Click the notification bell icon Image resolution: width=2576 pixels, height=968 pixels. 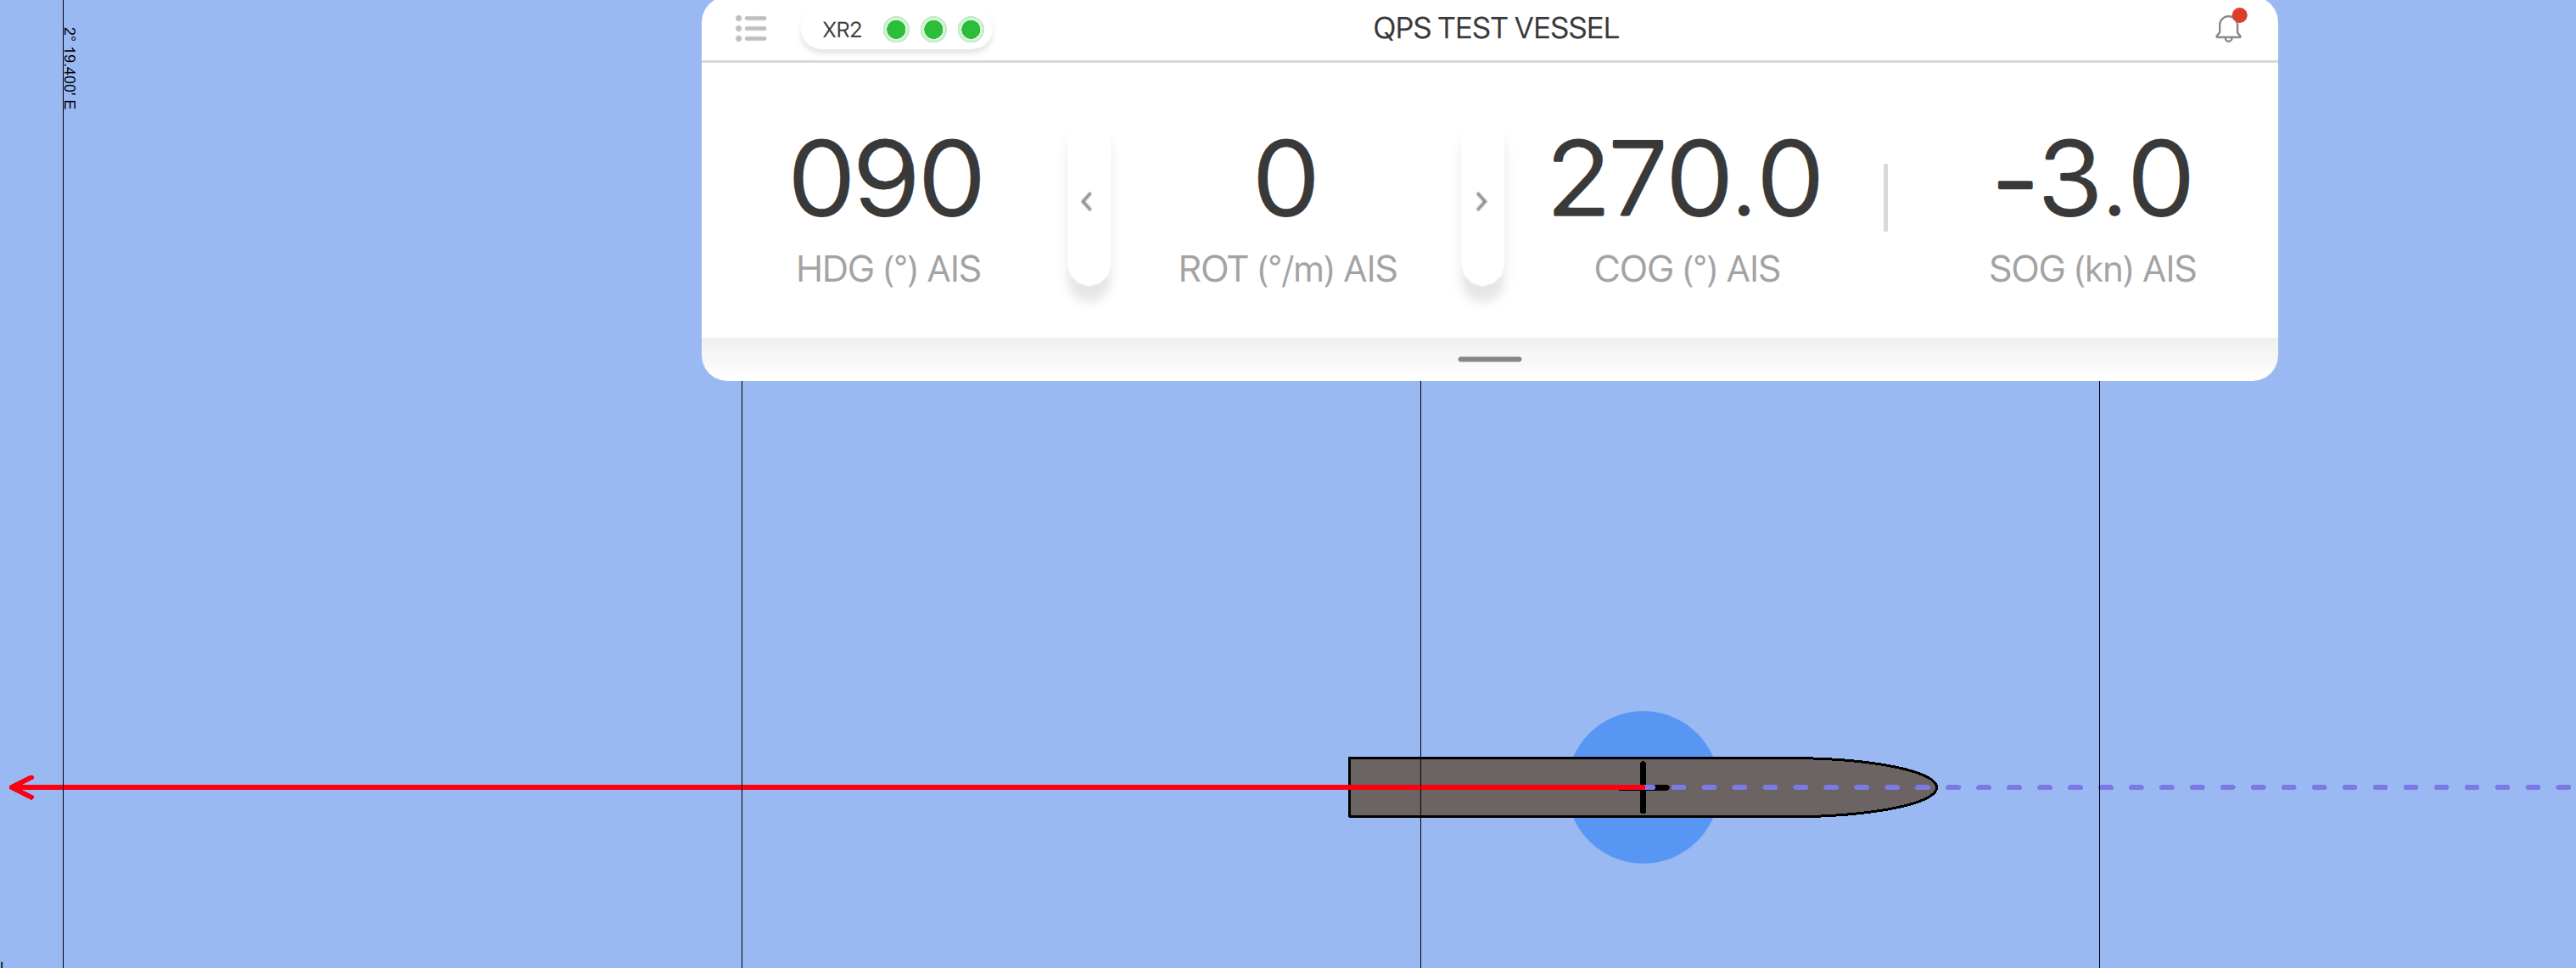tap(2227, 28)
